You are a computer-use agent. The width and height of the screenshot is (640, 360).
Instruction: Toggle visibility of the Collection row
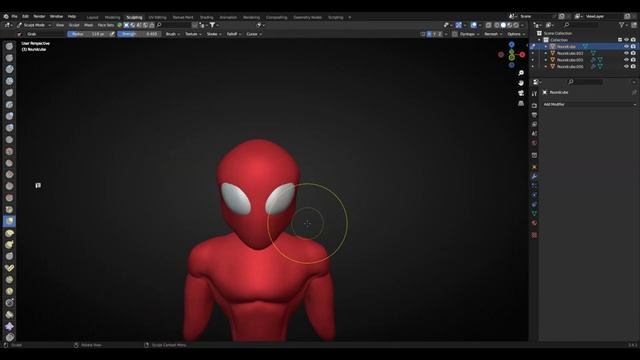[626, 40]
